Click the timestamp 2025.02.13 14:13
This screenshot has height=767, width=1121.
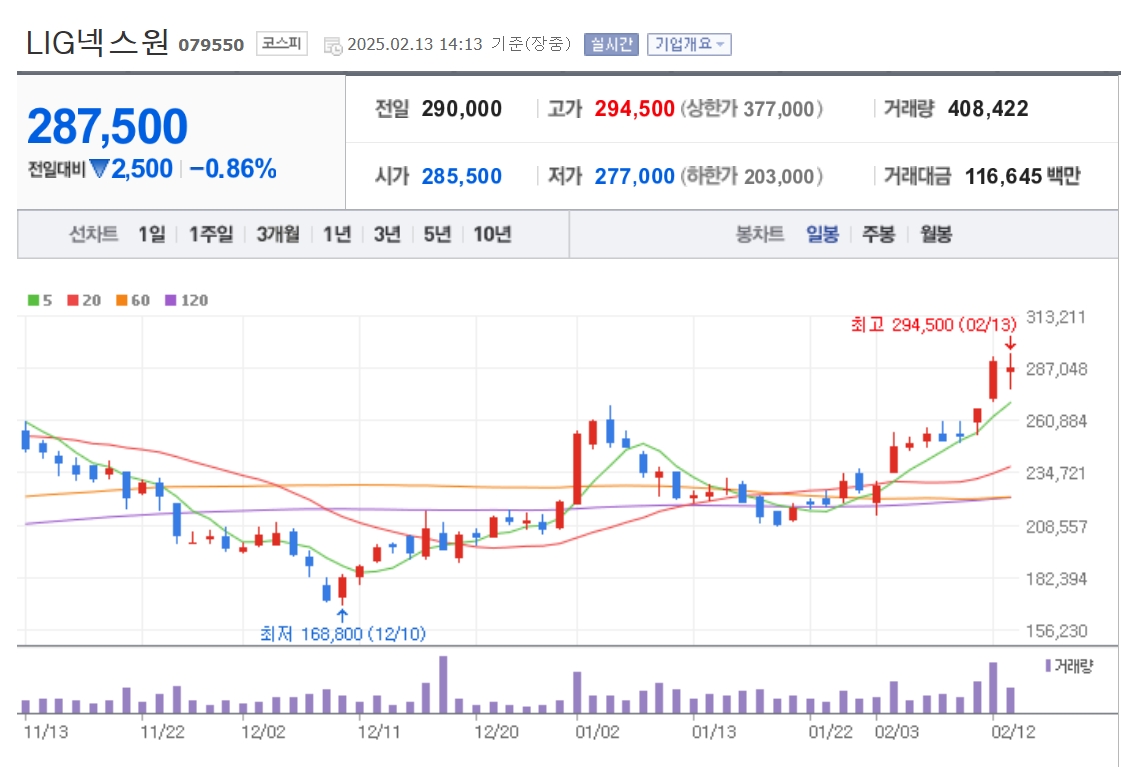(x=415, y=44)
